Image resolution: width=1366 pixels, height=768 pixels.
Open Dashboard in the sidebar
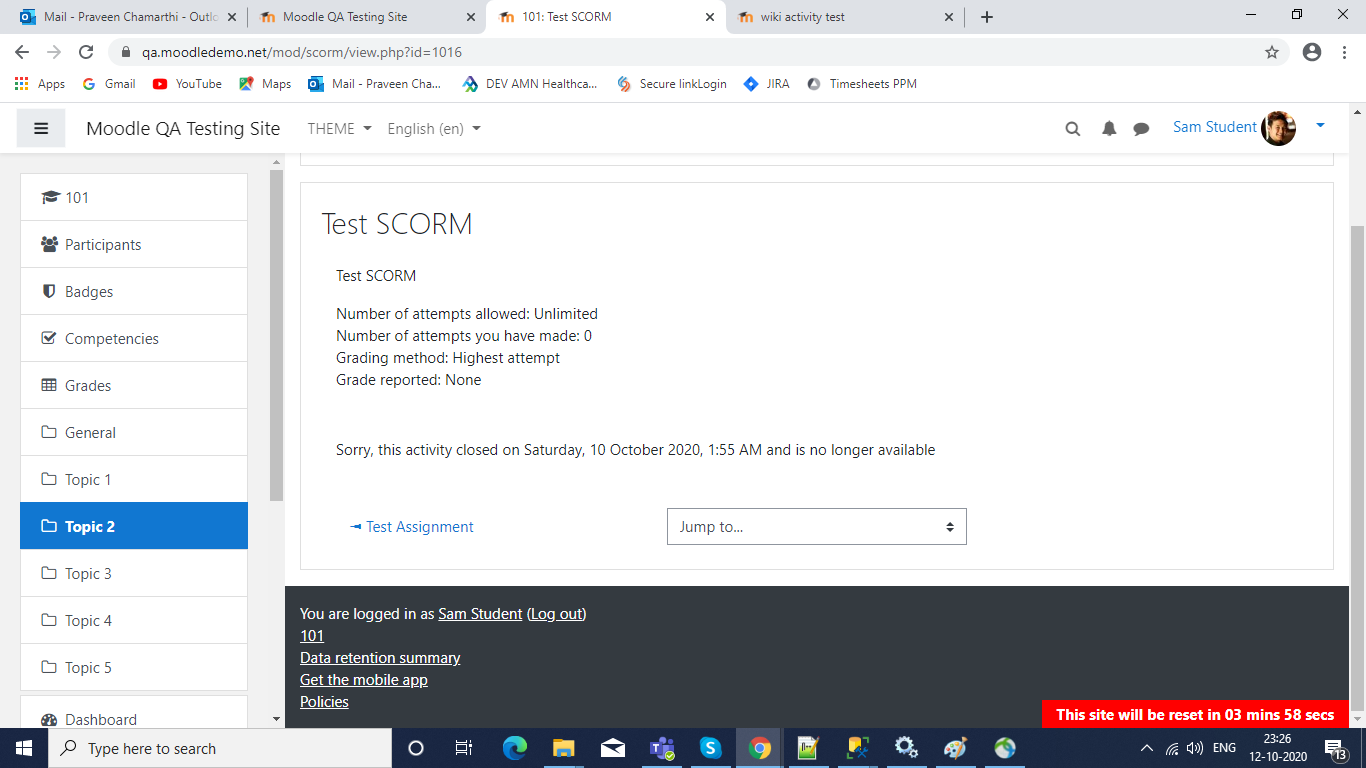pyautogui.click(x=134, y=714)
